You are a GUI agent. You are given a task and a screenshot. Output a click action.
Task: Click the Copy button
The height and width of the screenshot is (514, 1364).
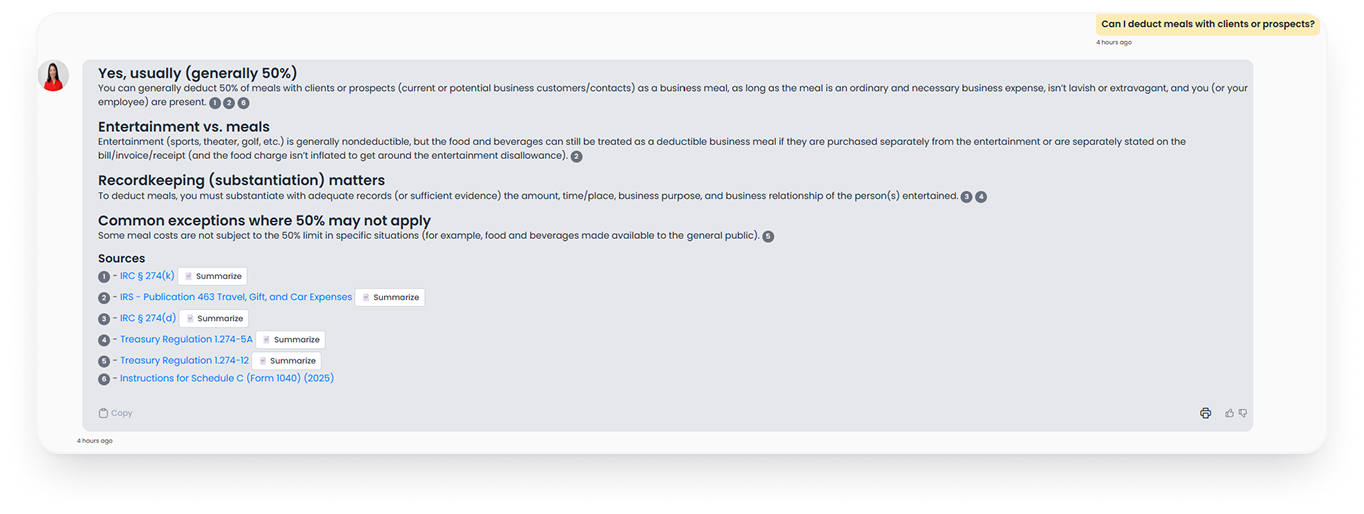click(115, 413)
